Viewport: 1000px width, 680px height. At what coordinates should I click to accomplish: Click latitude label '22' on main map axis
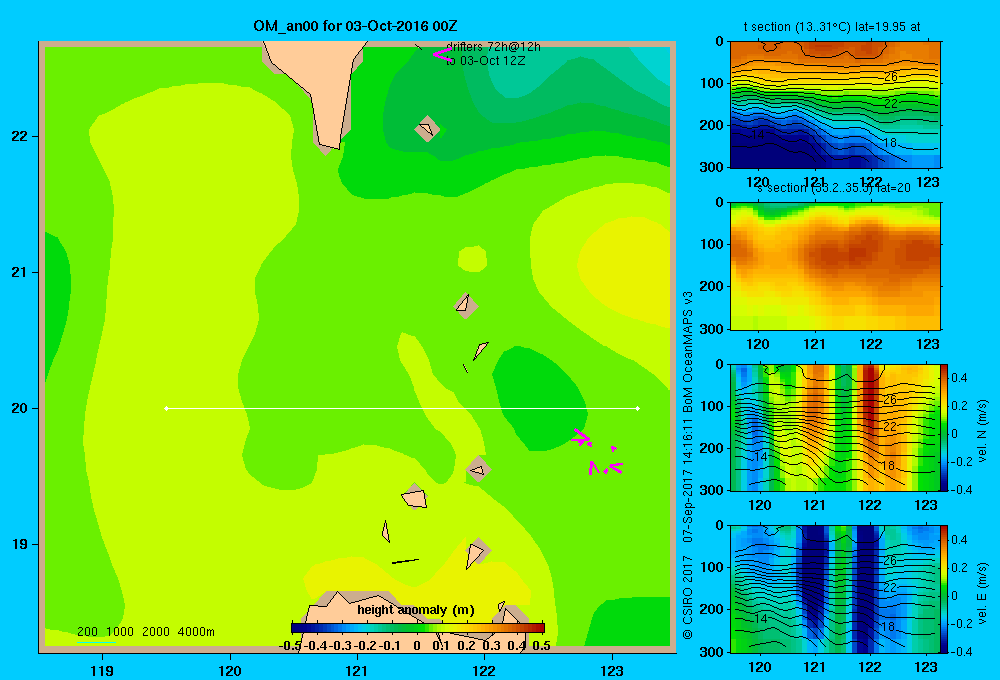[20, 136]
